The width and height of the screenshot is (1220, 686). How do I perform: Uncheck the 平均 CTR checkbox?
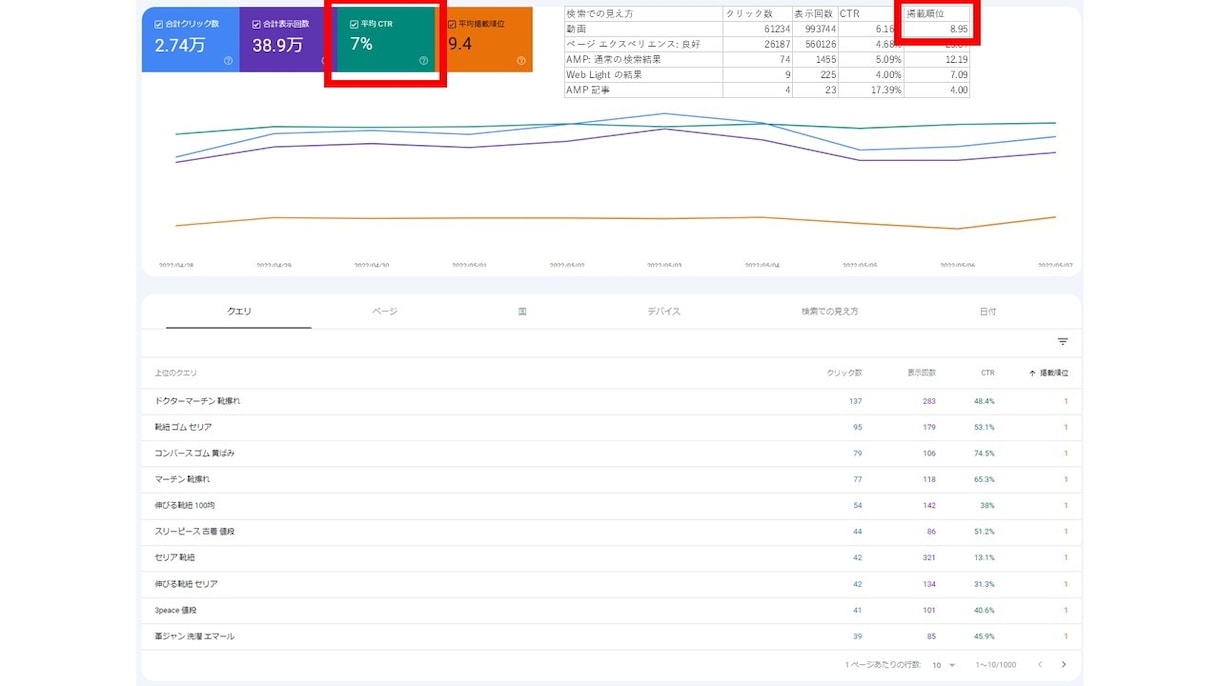(354, 24)
